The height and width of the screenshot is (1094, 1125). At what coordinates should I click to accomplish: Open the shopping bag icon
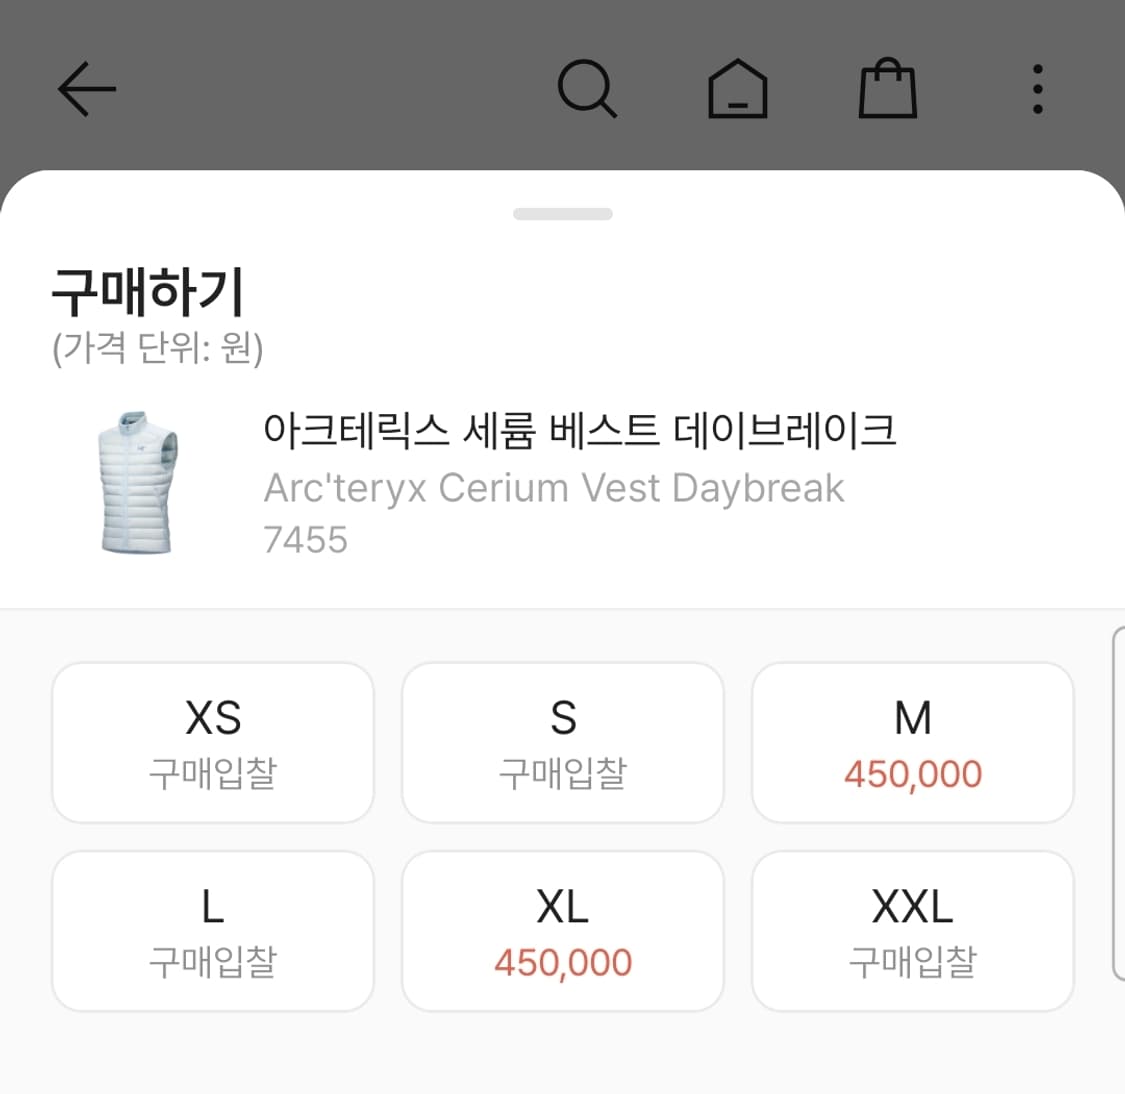(886, 87)
